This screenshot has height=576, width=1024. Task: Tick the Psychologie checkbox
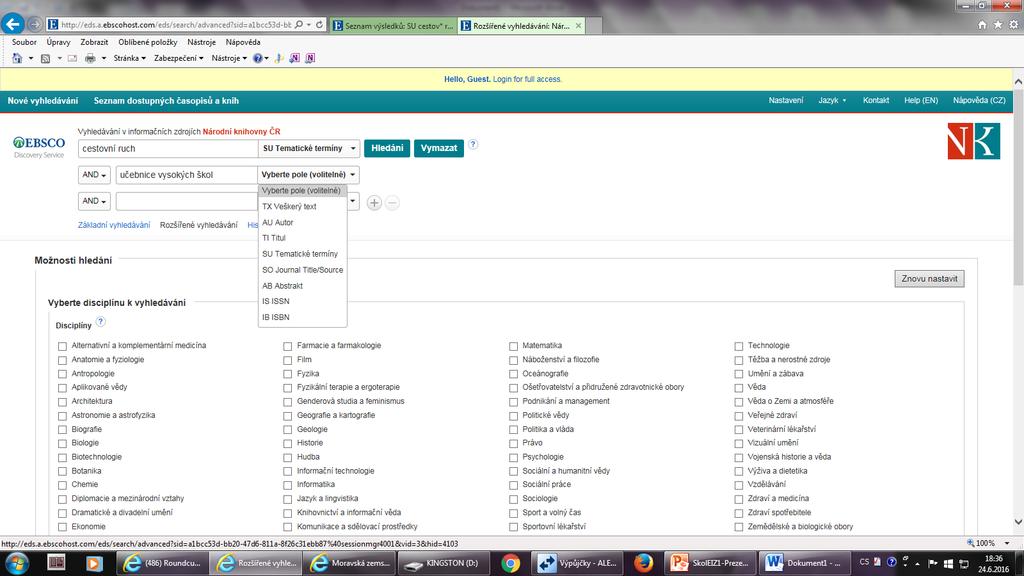(513, 457)
